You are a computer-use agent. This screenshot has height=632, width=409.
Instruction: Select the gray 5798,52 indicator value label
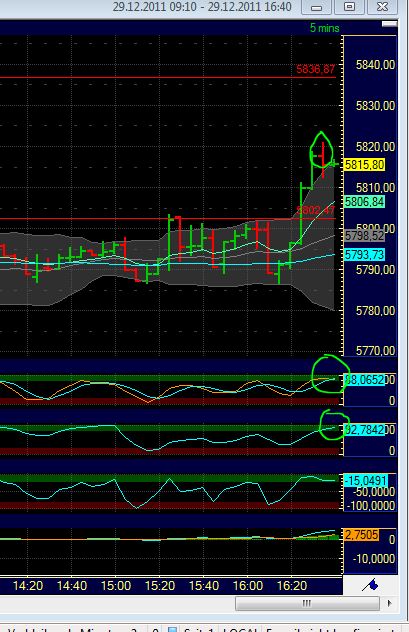[x=364, y=235]
